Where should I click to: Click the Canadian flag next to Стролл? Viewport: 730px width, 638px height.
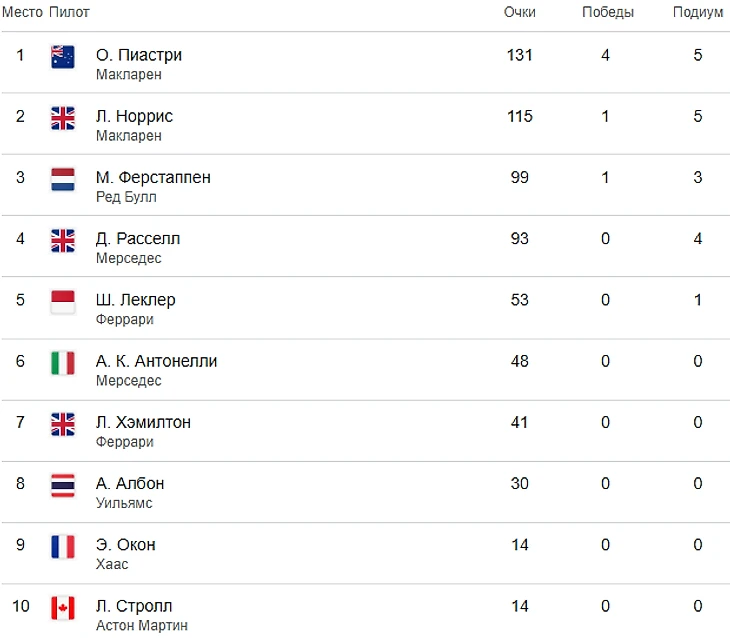(x=63, y=608)
